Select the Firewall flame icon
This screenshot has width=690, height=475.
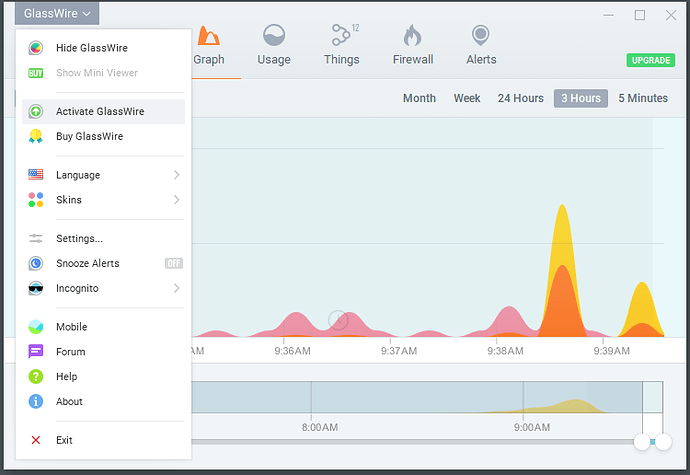click(x=412, y=37)
